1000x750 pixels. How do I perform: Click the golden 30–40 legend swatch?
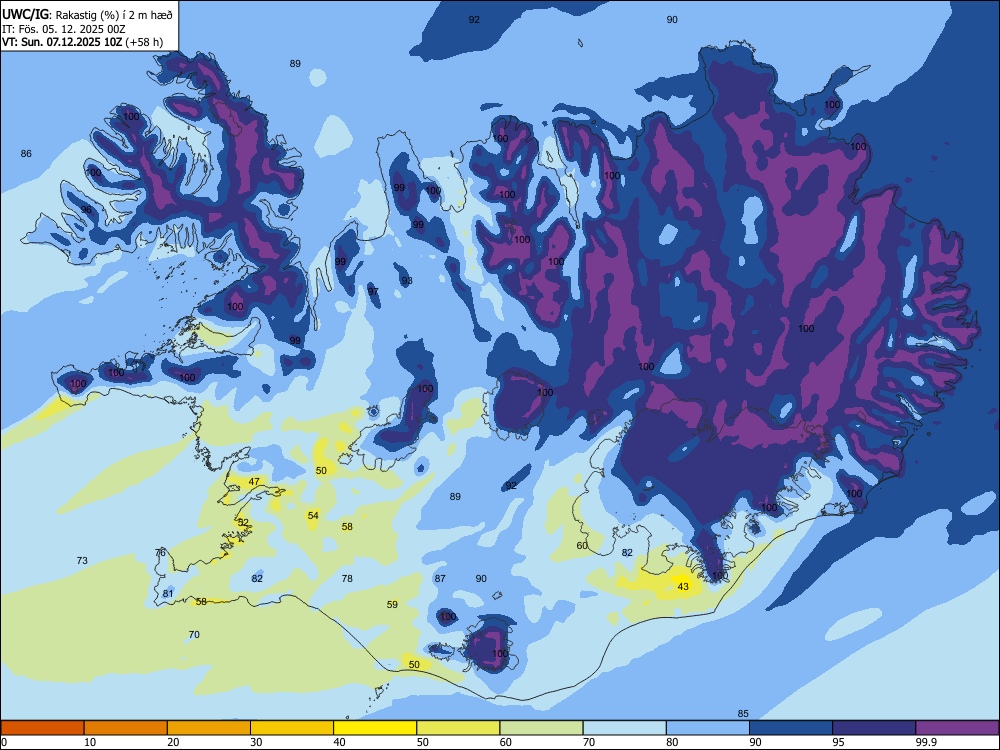[x=292, y=728]
